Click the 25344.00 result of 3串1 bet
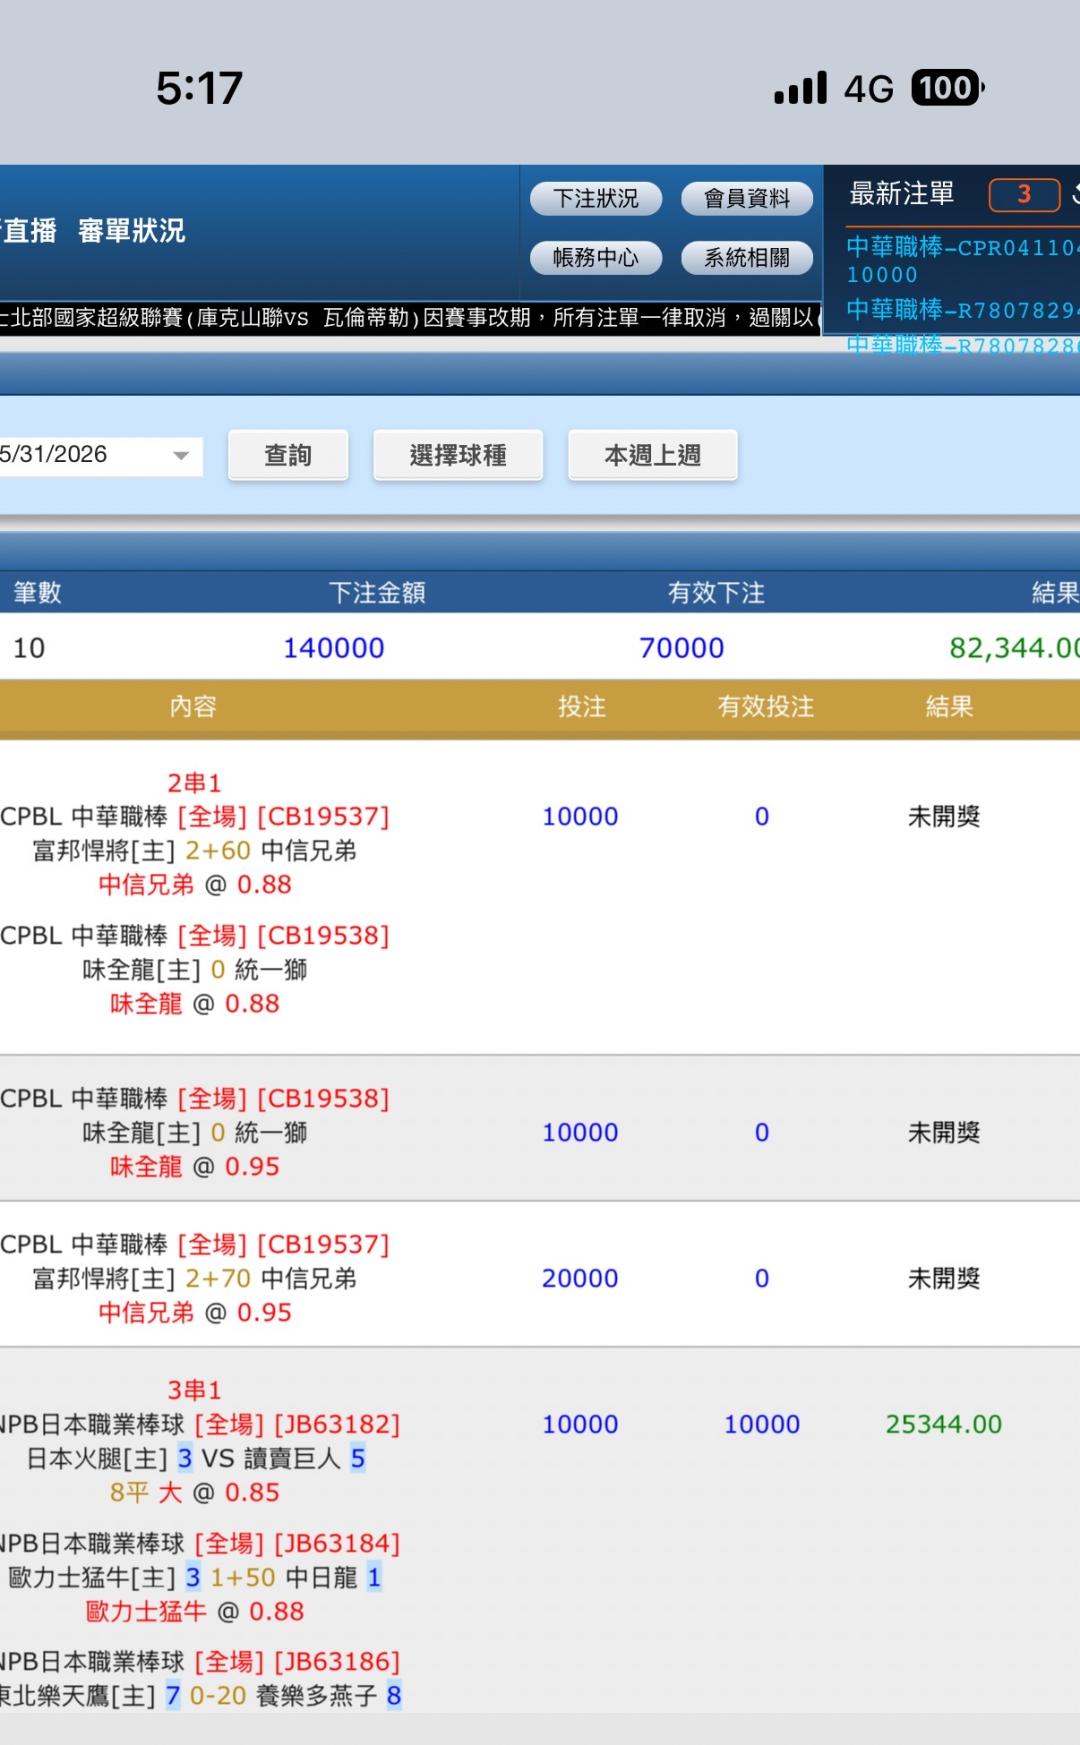 pyautogui.click(x=943, y=1424)
